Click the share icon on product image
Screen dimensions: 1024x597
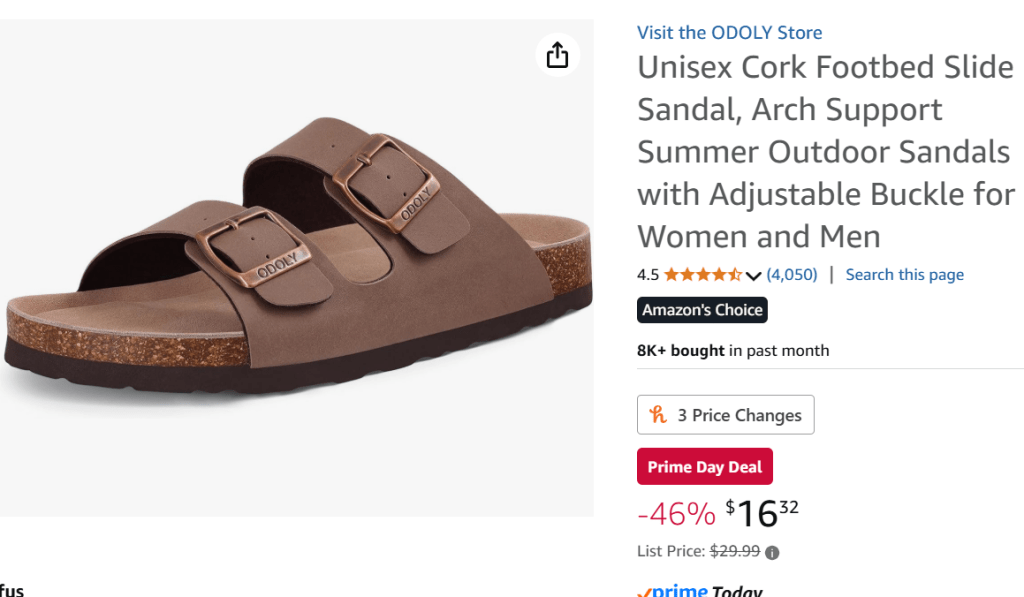(557, 55)
